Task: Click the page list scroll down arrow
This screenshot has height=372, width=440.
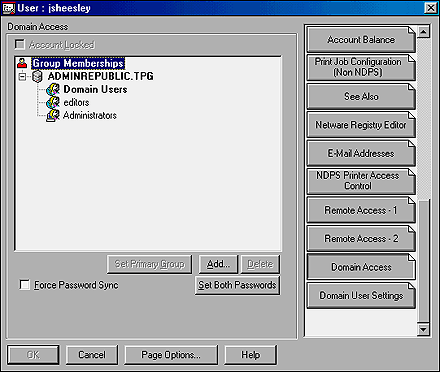Action: (x=423, y=329)
